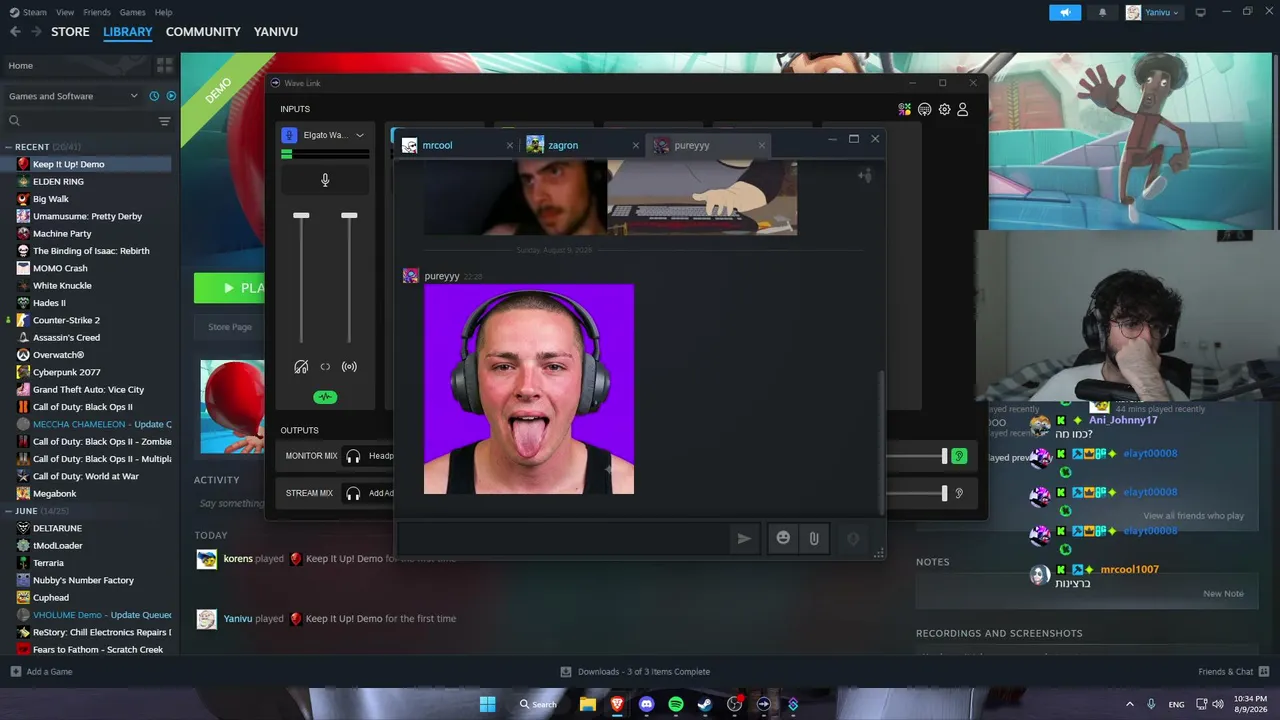Toggle ready-to-play filter icon in Steam sidebar
This screenshot has width=1280, height=720.
[171, 96]
